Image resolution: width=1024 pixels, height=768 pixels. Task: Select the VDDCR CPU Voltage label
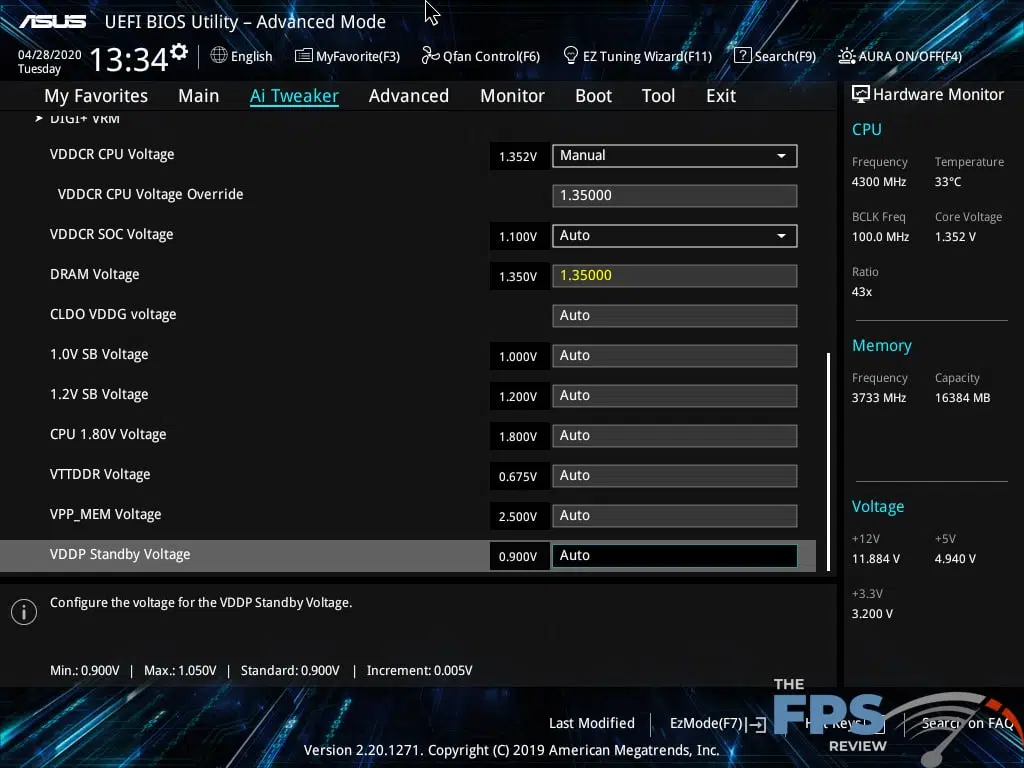(112, 155)
